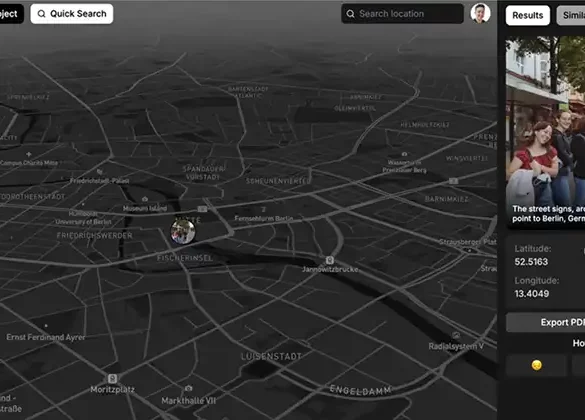
Task: Select the sad face emoji rating
Action: click(x=536, y=365)
